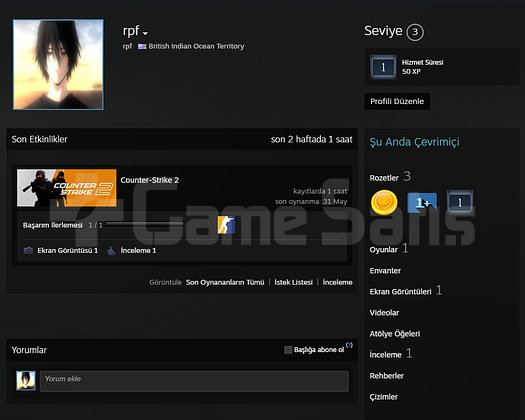Click the Yorum ekle comment field
Viewport: 525px width, 420px height.
194,381
